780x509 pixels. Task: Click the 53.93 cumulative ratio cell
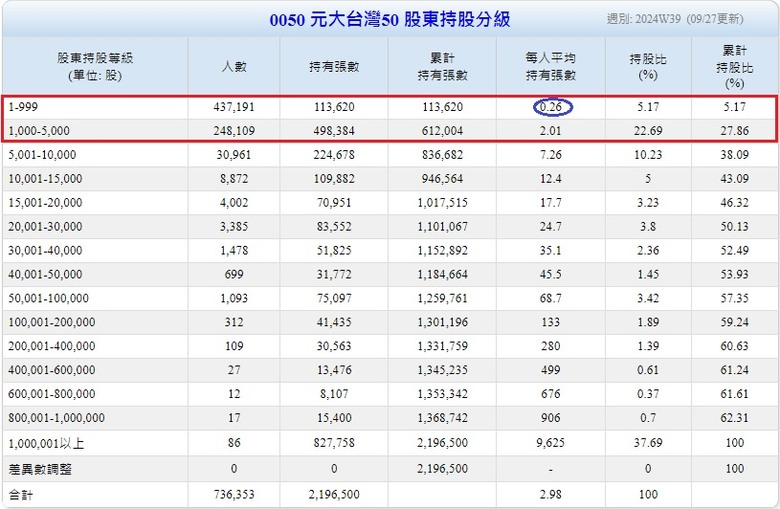[x=734, y=274]
